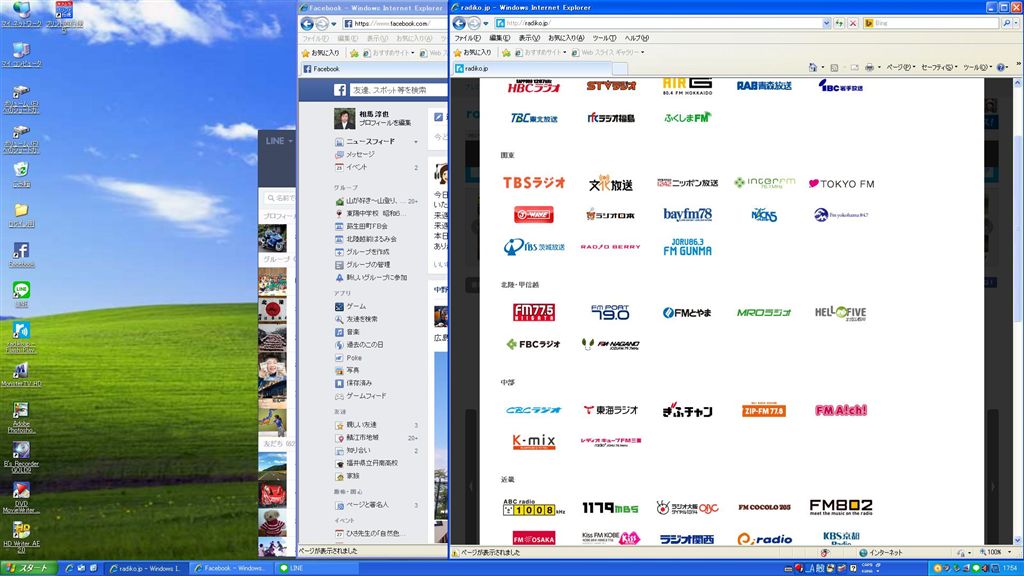1024x576 pixels.
Task: Open the ふくしまFM station logo
Action: click(687, 118)
